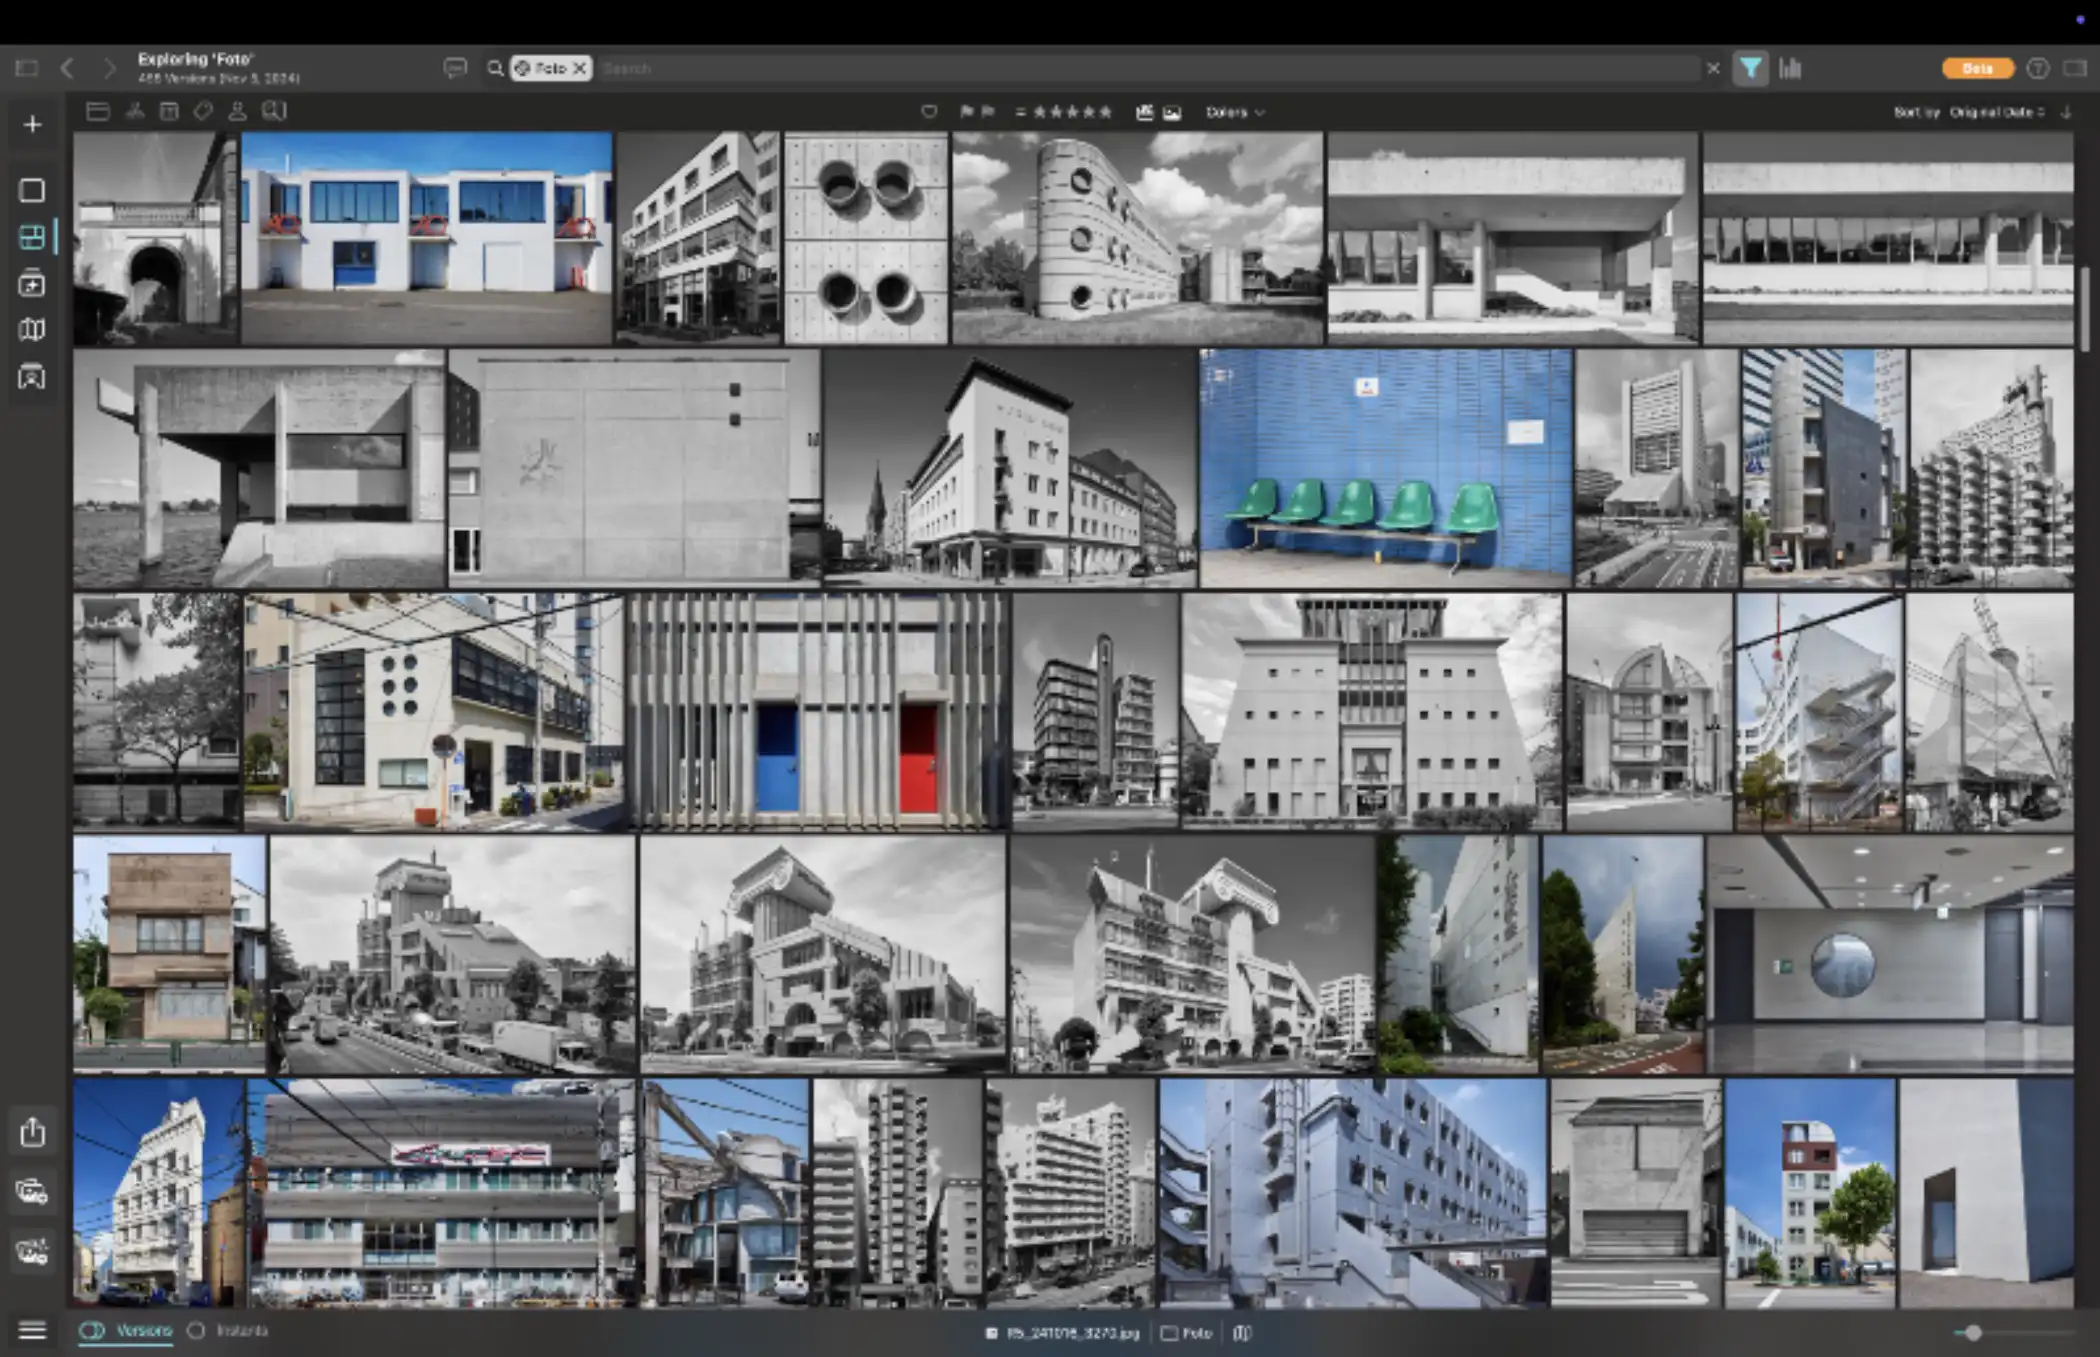Click the 'Exploring Foto' title text
Image resolution: width=2100 pixels, height=1357 pixels.
(x=196, y=59)
